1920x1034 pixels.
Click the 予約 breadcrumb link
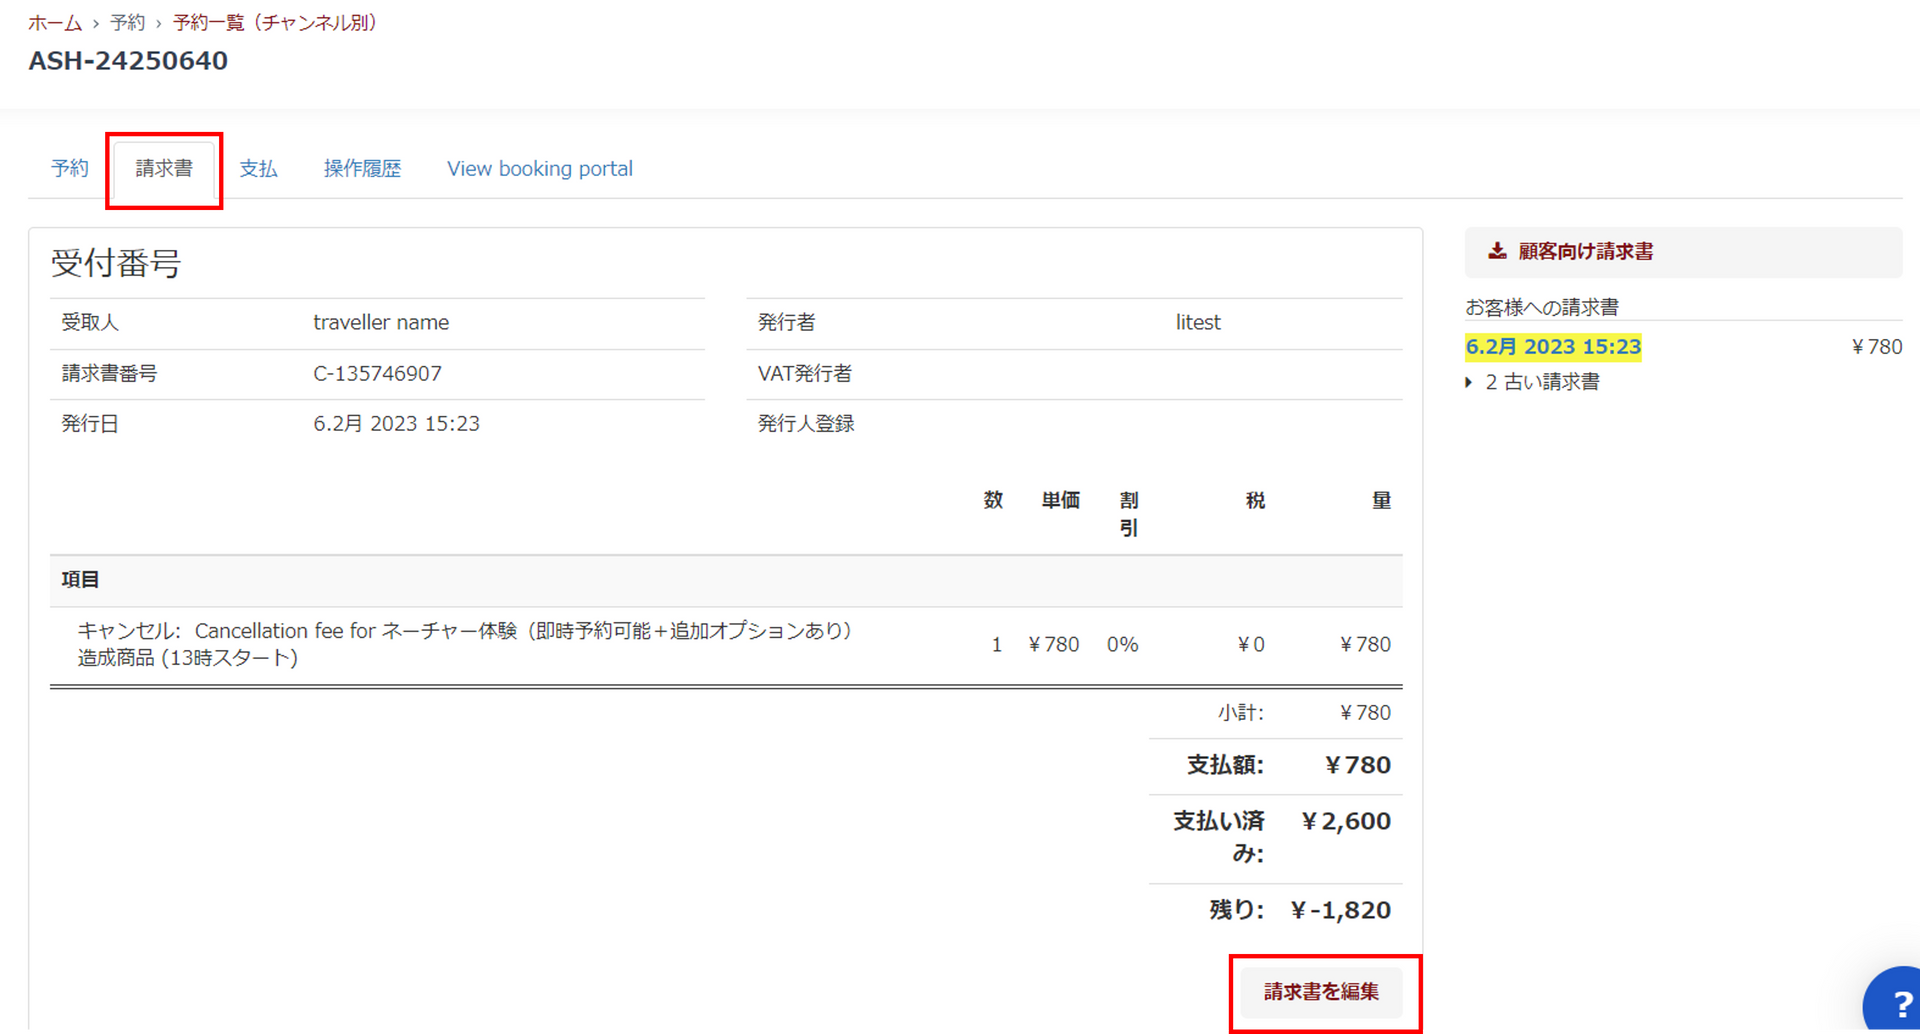pyautogui.click(x=127, y=23)
